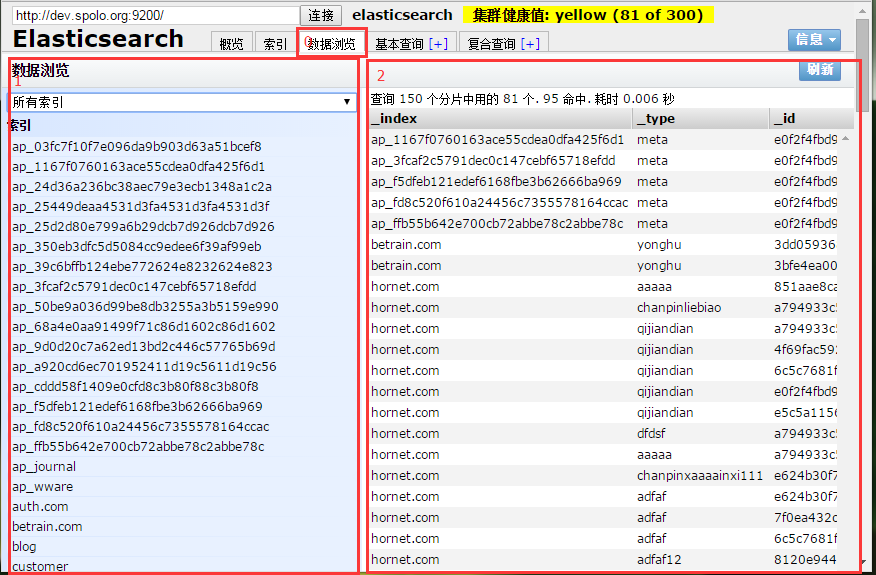This screenshot has width=876, height=575.
Task: Open adfaf row with id 7f0ea432
Action: [x=603, y=517]
